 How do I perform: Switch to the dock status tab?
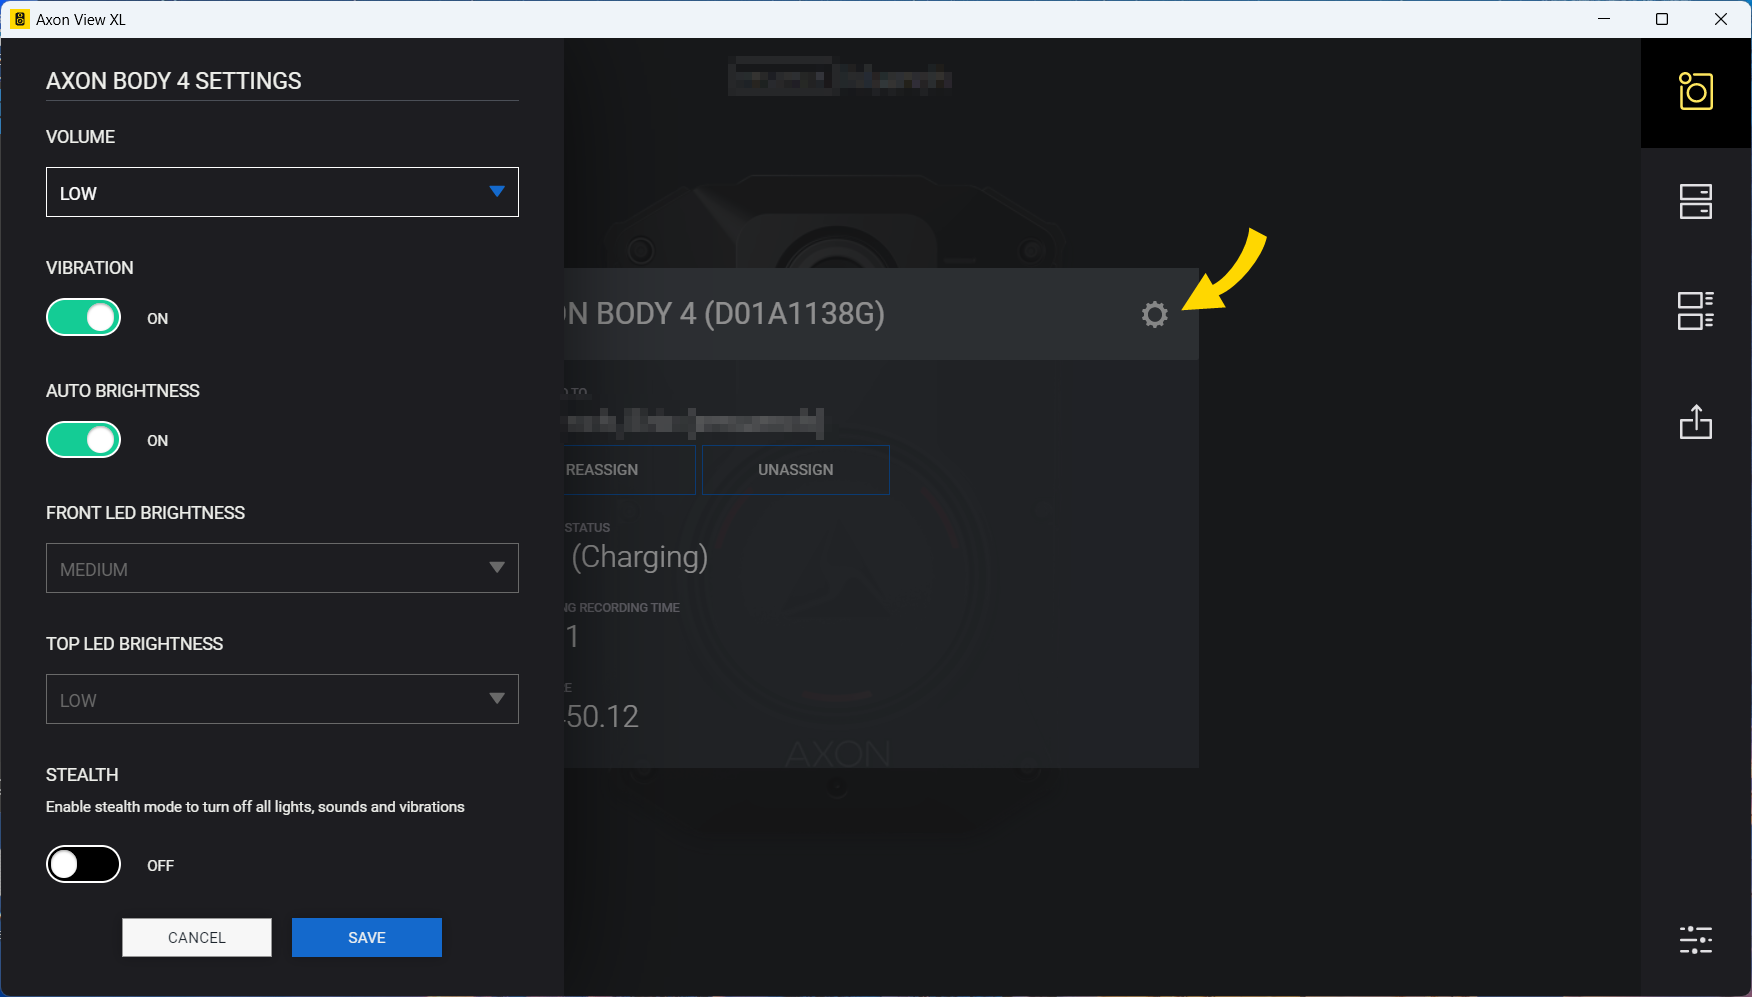click(x=1696, y=201)
